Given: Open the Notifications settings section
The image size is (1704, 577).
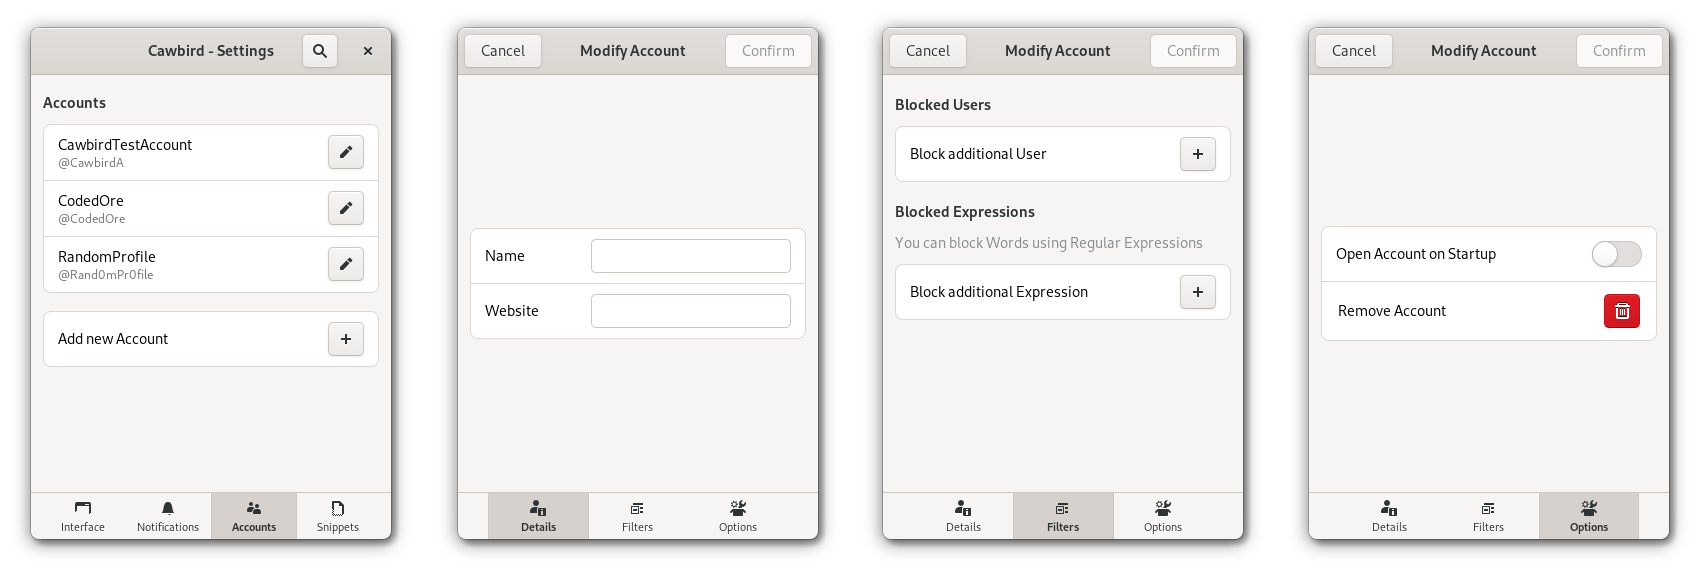Looking at the screenshot, I should tap(167, 515).
